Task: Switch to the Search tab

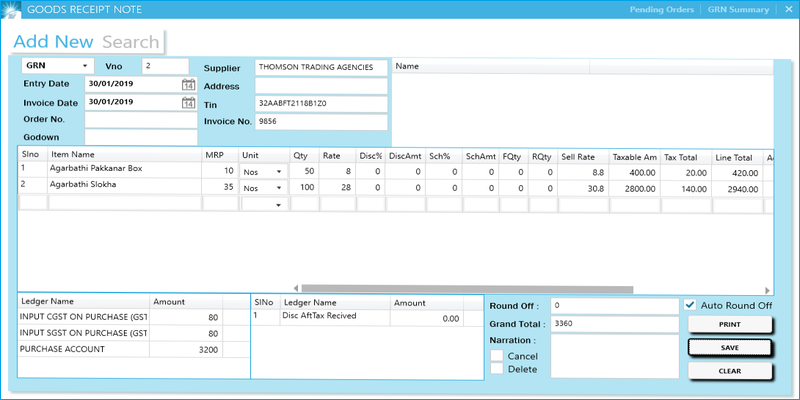Action: tap(131, 42)
